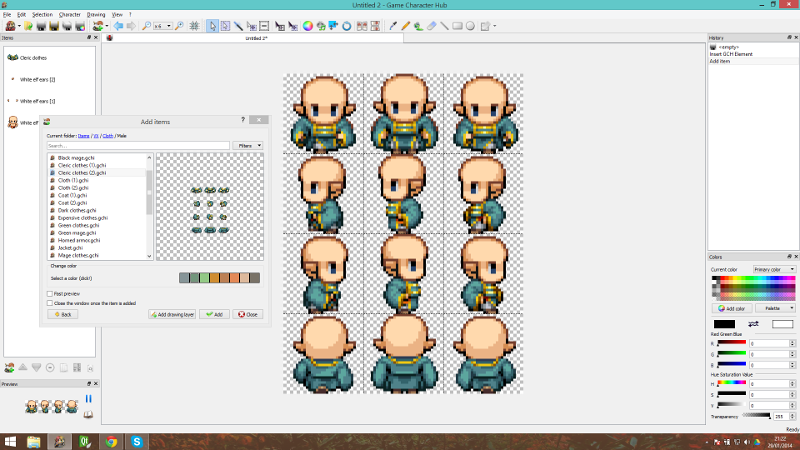
Task: Select the eraser tool
Action: tap(431, 26)
